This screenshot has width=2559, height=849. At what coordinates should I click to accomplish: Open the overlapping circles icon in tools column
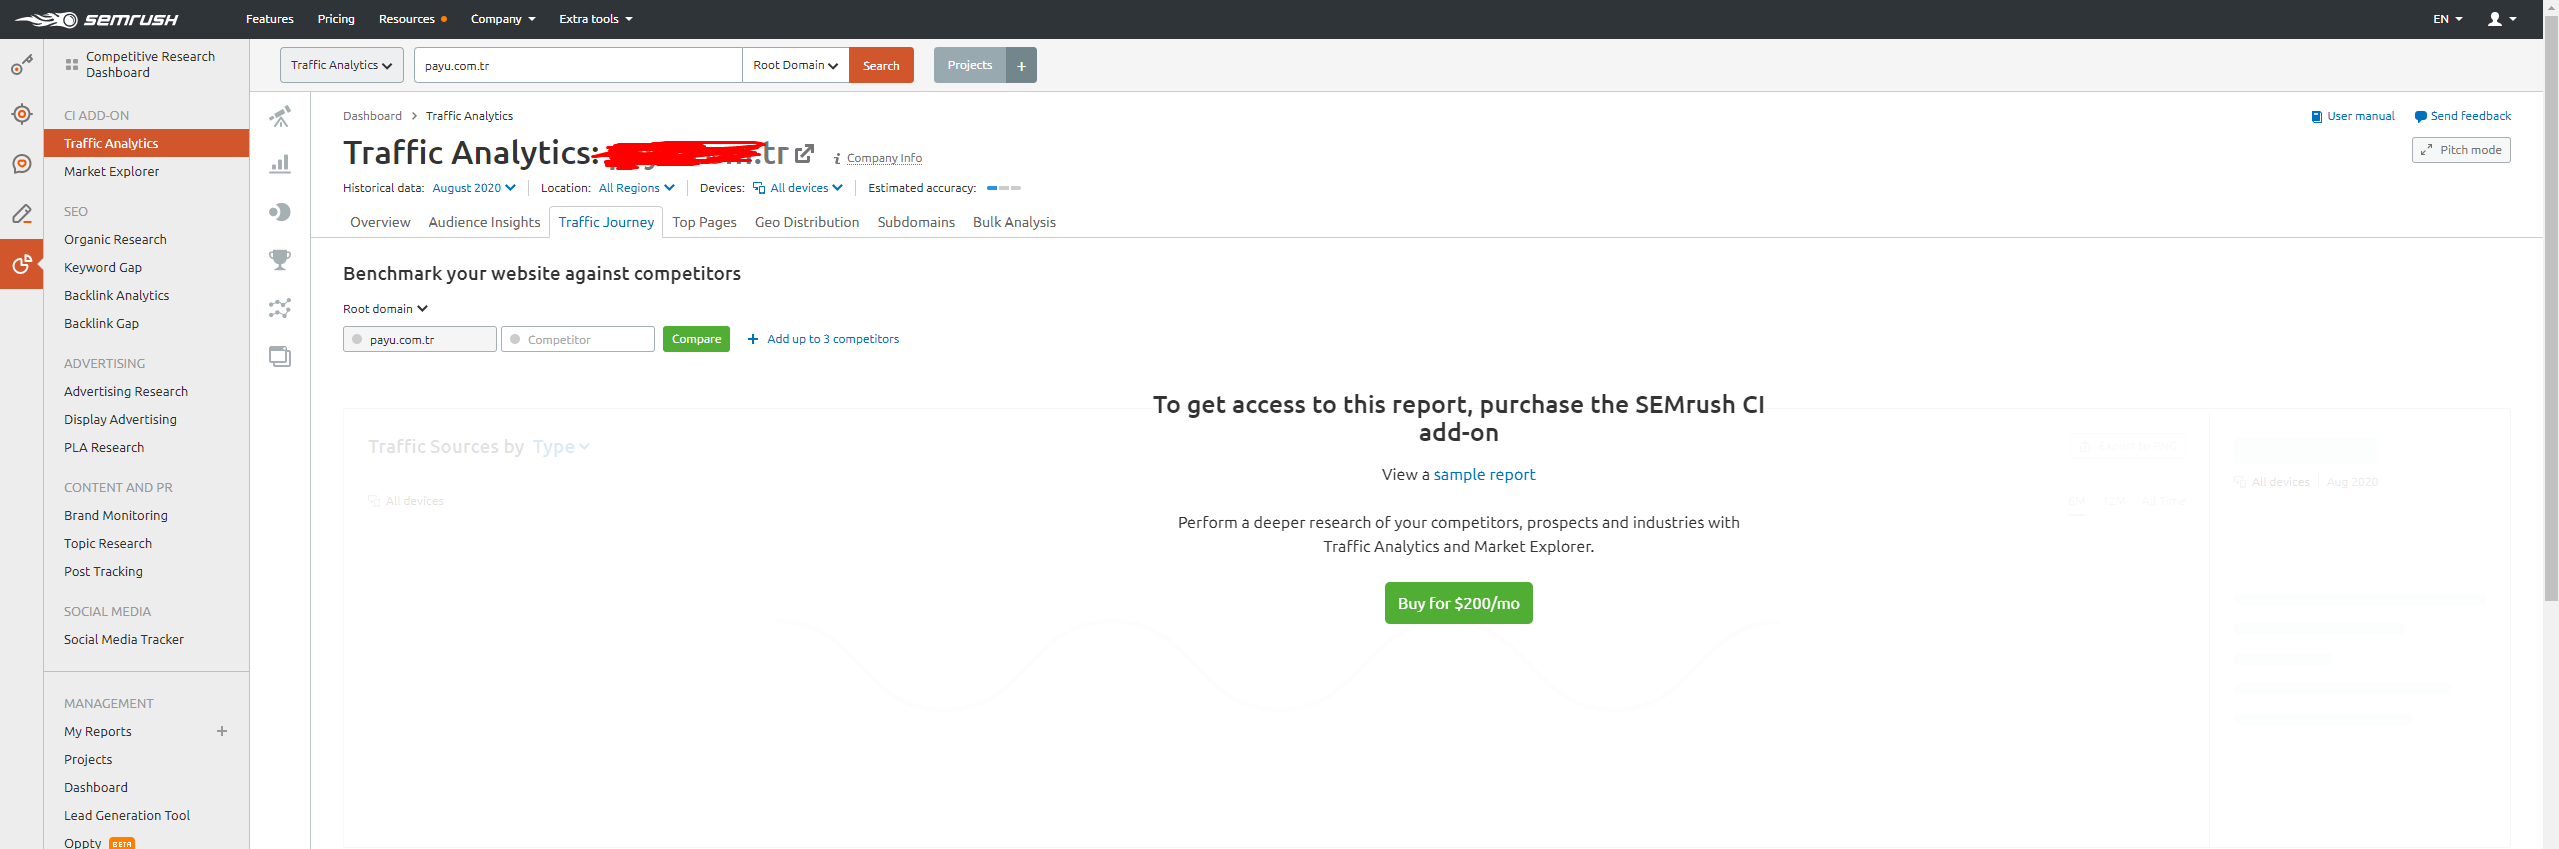(280, 212)
